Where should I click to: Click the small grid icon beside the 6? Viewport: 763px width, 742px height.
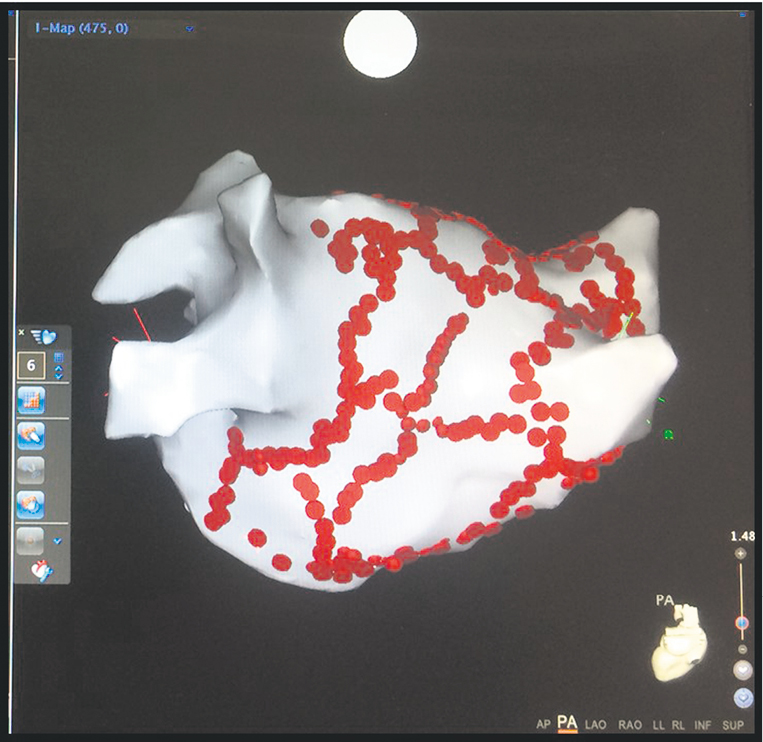58,357
